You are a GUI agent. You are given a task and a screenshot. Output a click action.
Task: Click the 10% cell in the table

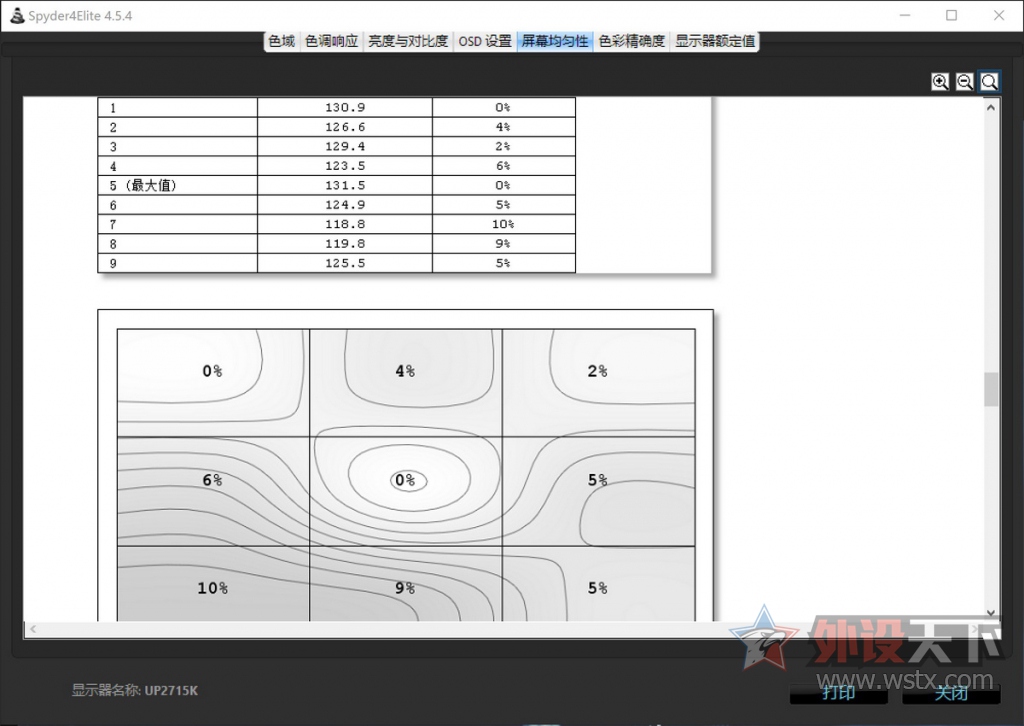coord(503,225)
